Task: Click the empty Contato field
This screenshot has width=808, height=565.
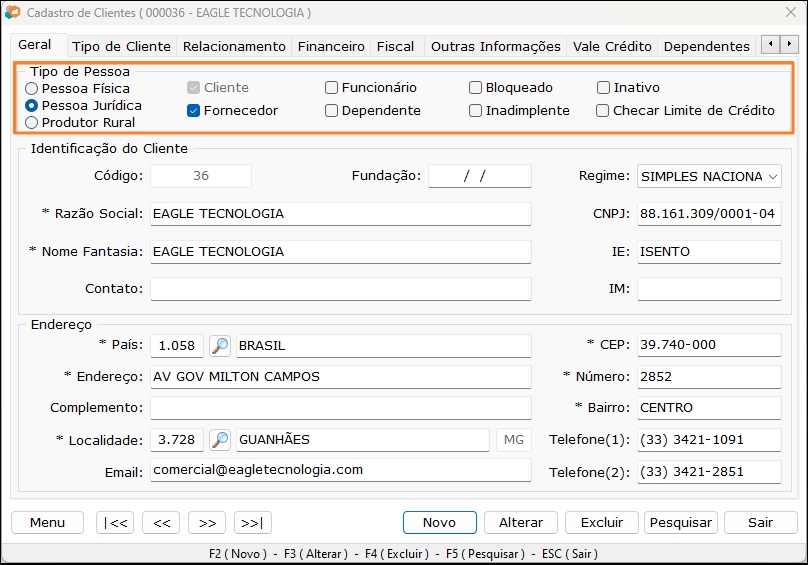Action: (x=341, y=289)
